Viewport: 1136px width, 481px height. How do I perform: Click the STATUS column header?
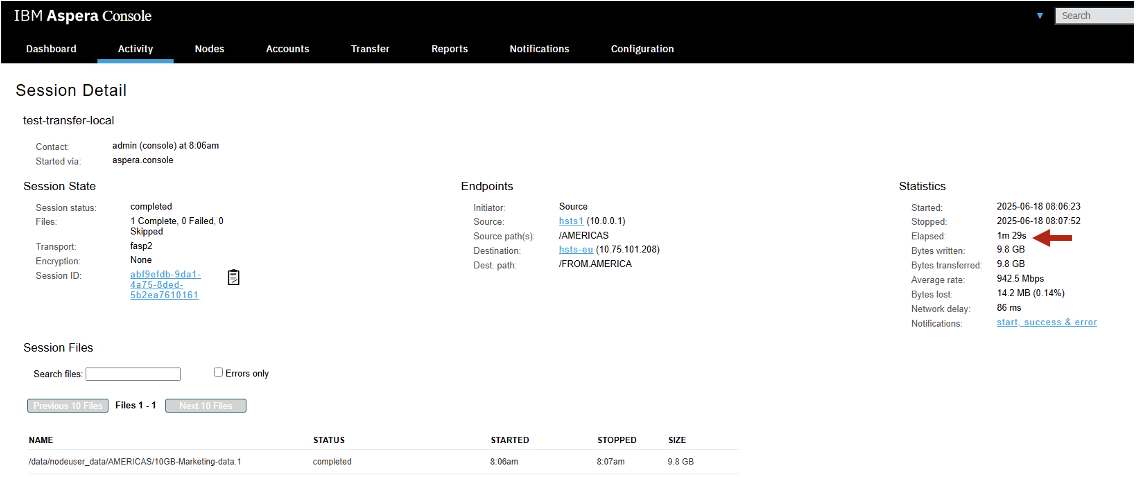pyautogui.click(x=328, y=440)
